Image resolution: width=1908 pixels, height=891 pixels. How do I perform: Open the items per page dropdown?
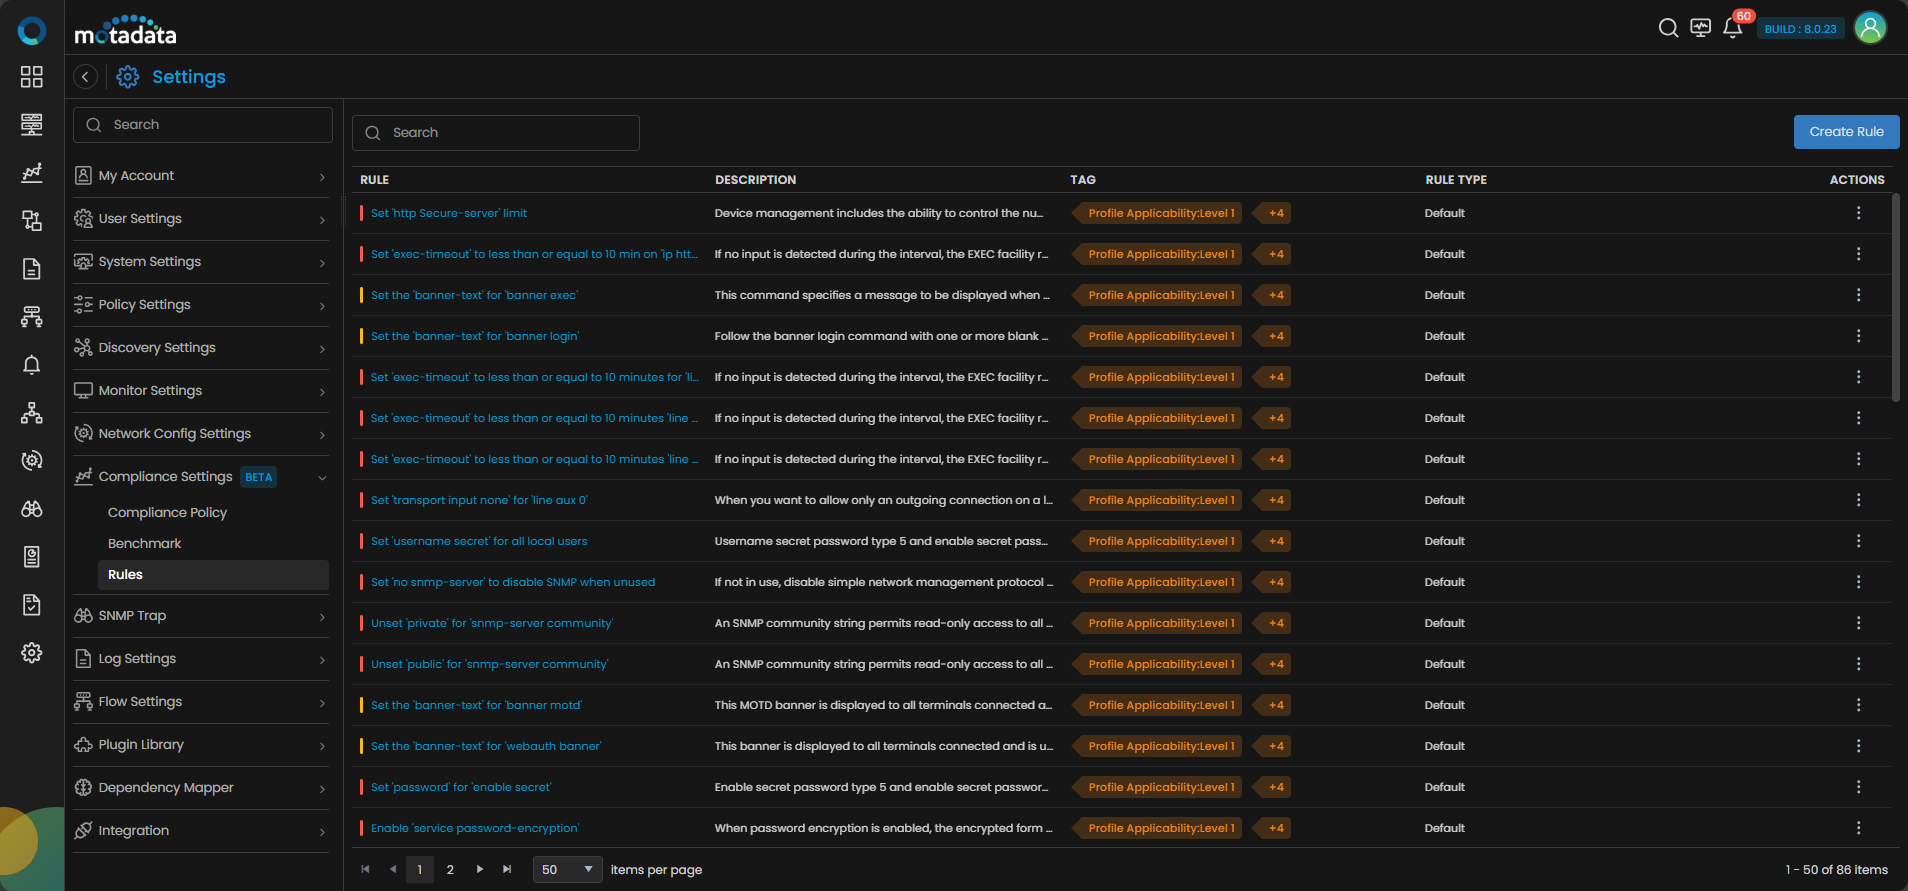[x=568, y=869]
